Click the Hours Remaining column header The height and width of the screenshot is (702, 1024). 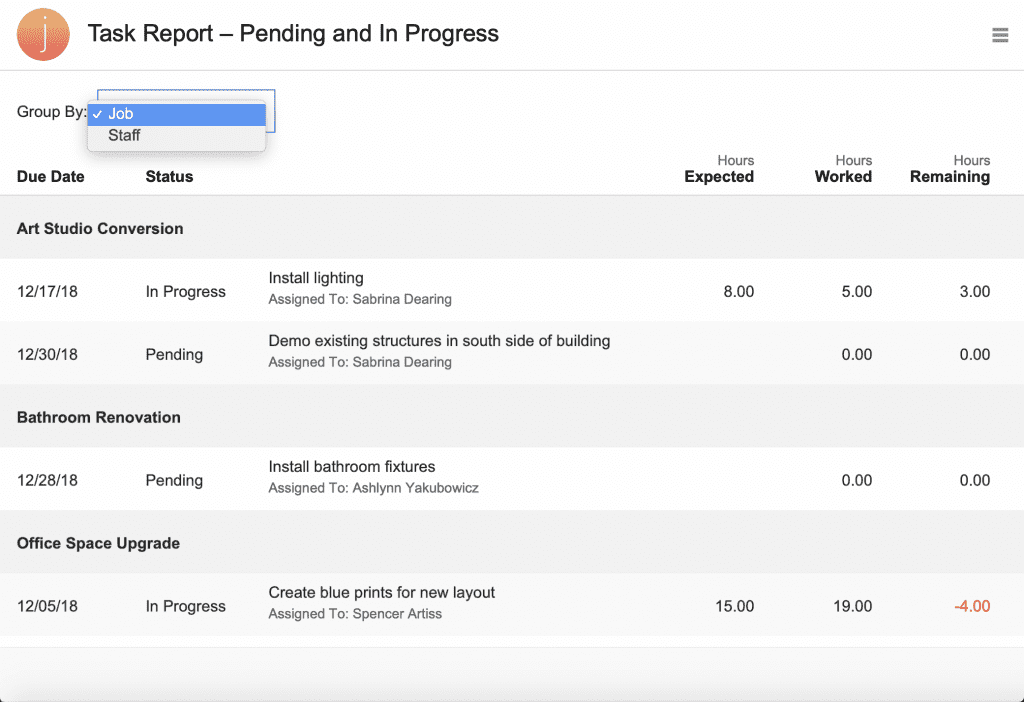point(949,168)
